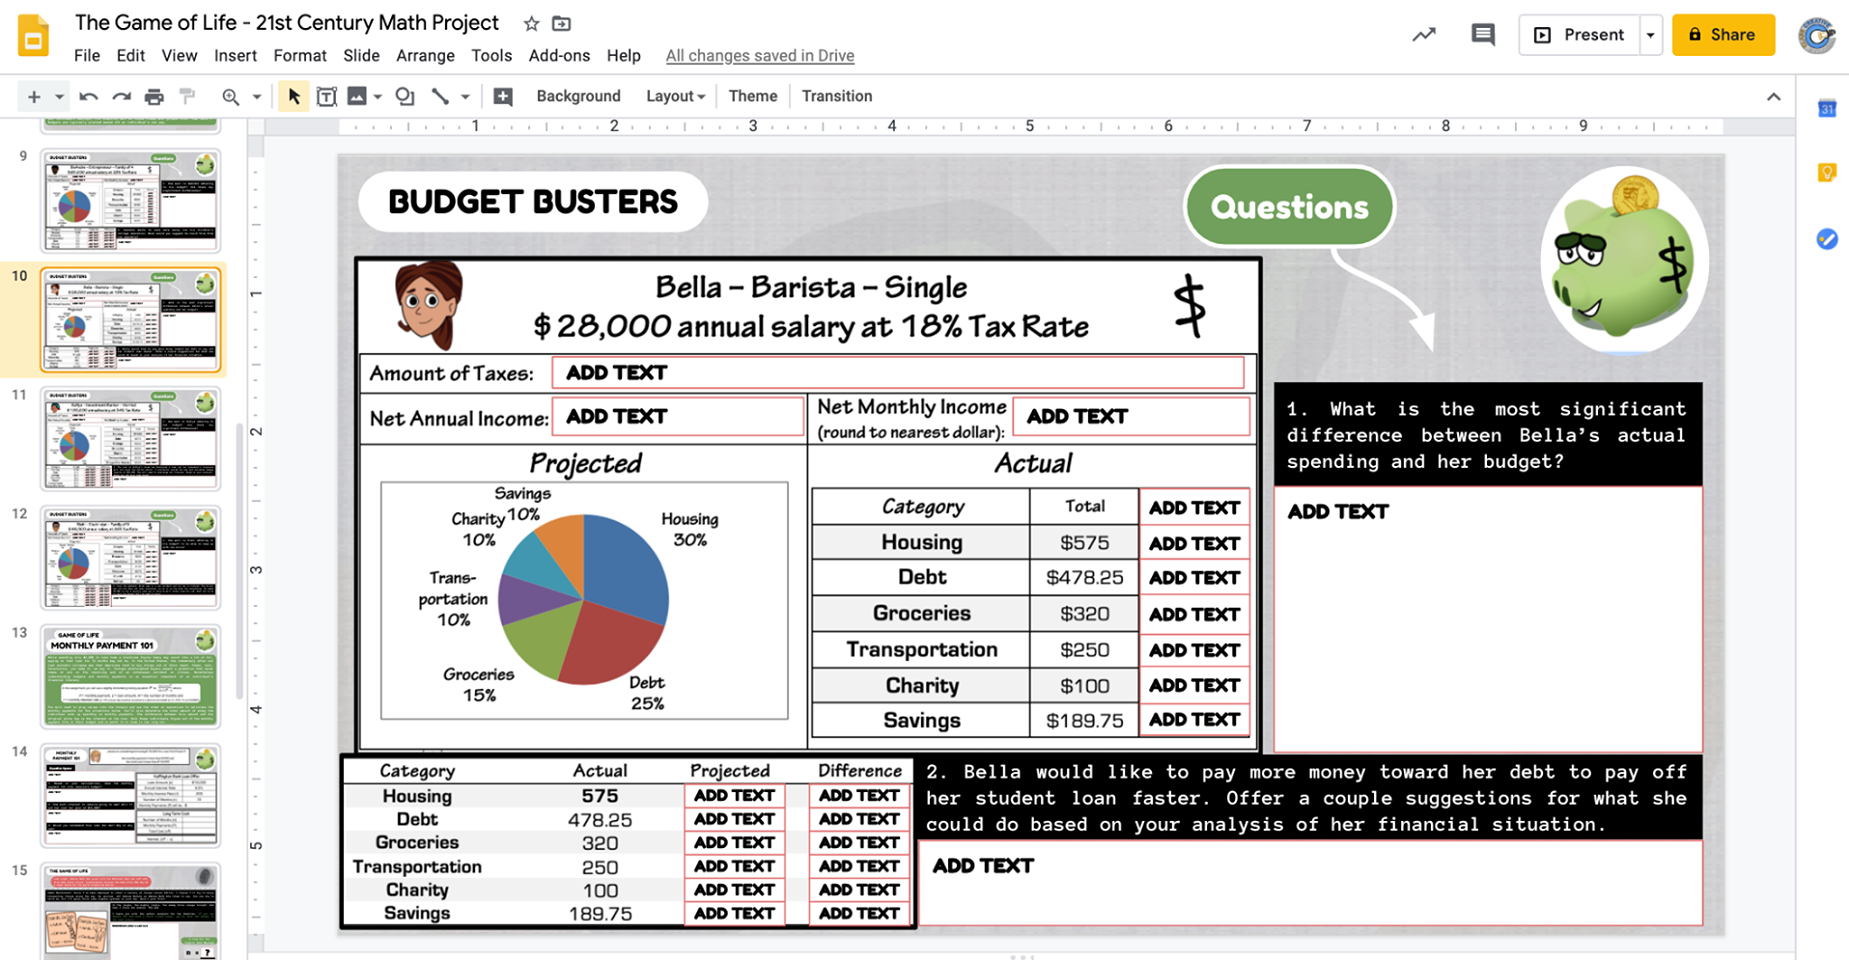Click the zoom magnifier tool
This screenshot has height=960, width=1849.
coord(231,96)
